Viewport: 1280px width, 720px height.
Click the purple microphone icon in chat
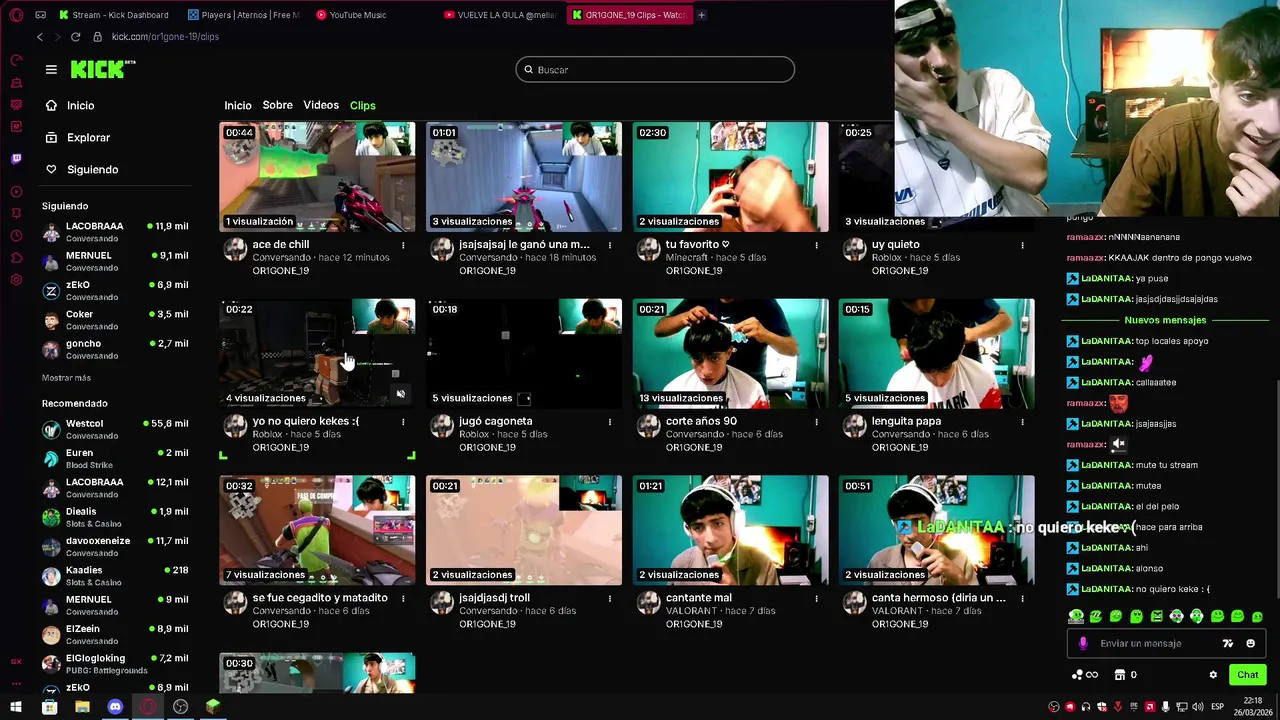point(1082,643)
